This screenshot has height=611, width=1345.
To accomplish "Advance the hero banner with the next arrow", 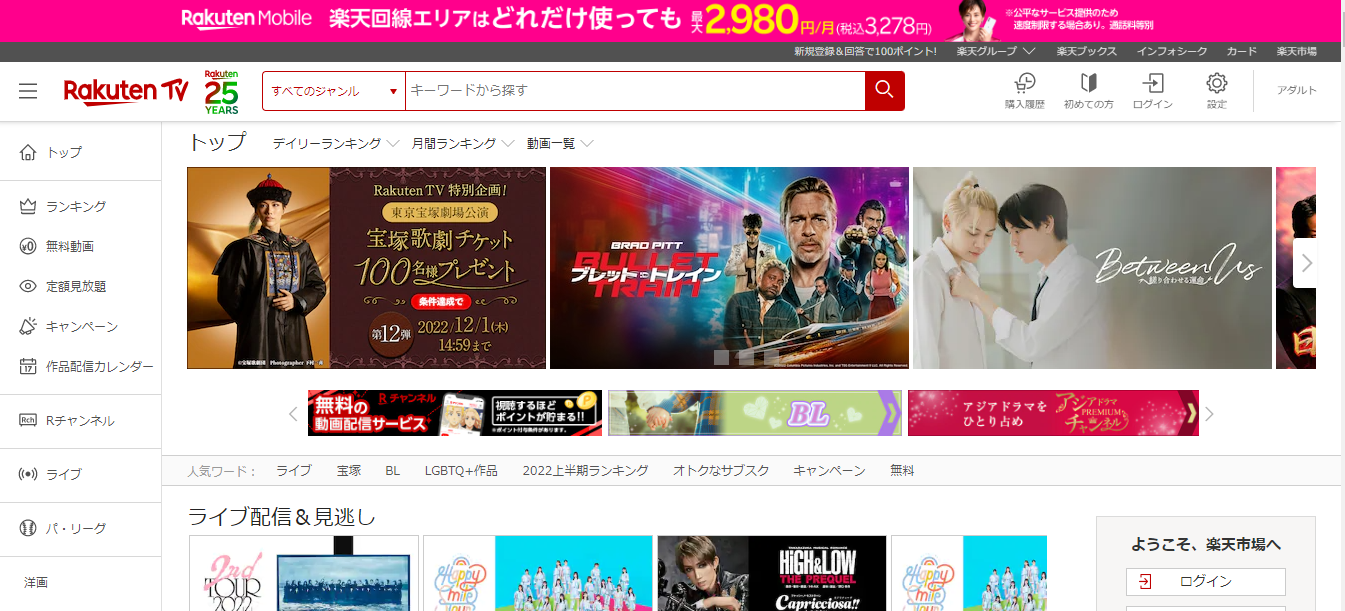I will pyautogui.click(x=1306, y=263).
